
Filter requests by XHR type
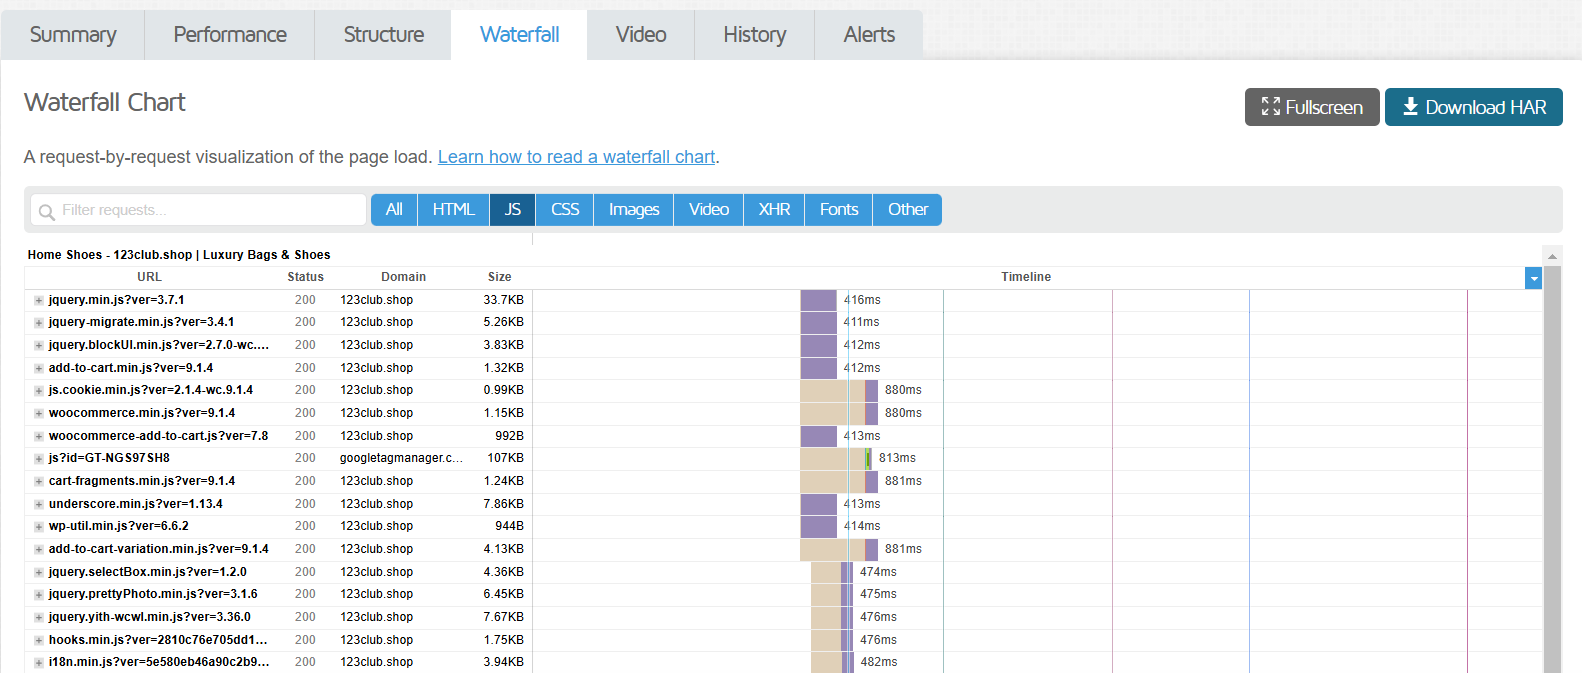774,210
